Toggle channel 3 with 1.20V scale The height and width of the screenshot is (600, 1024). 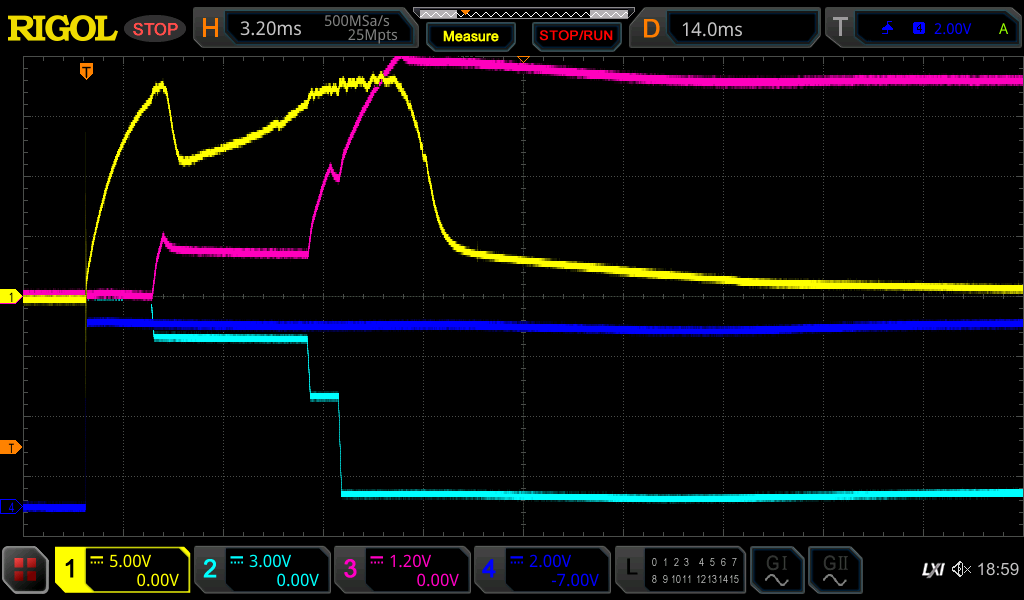[x=401, y=570]
